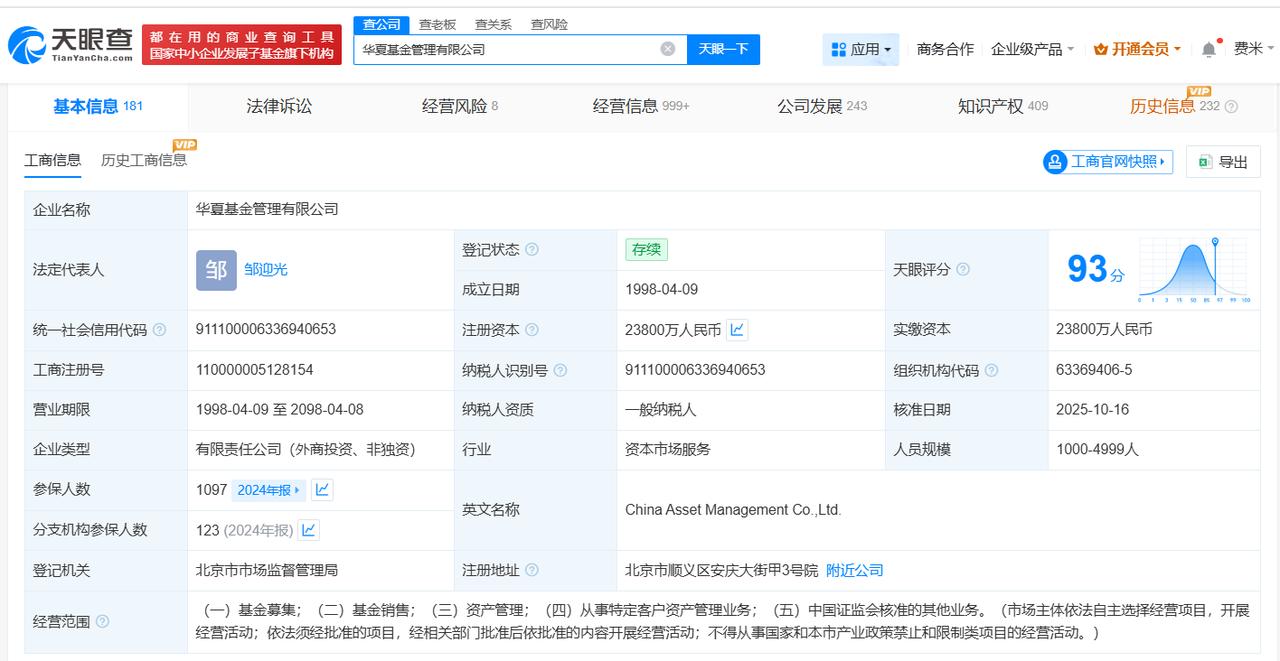
Task: Click the Excel icon on 导出 button
Action: click(1205, 162)
